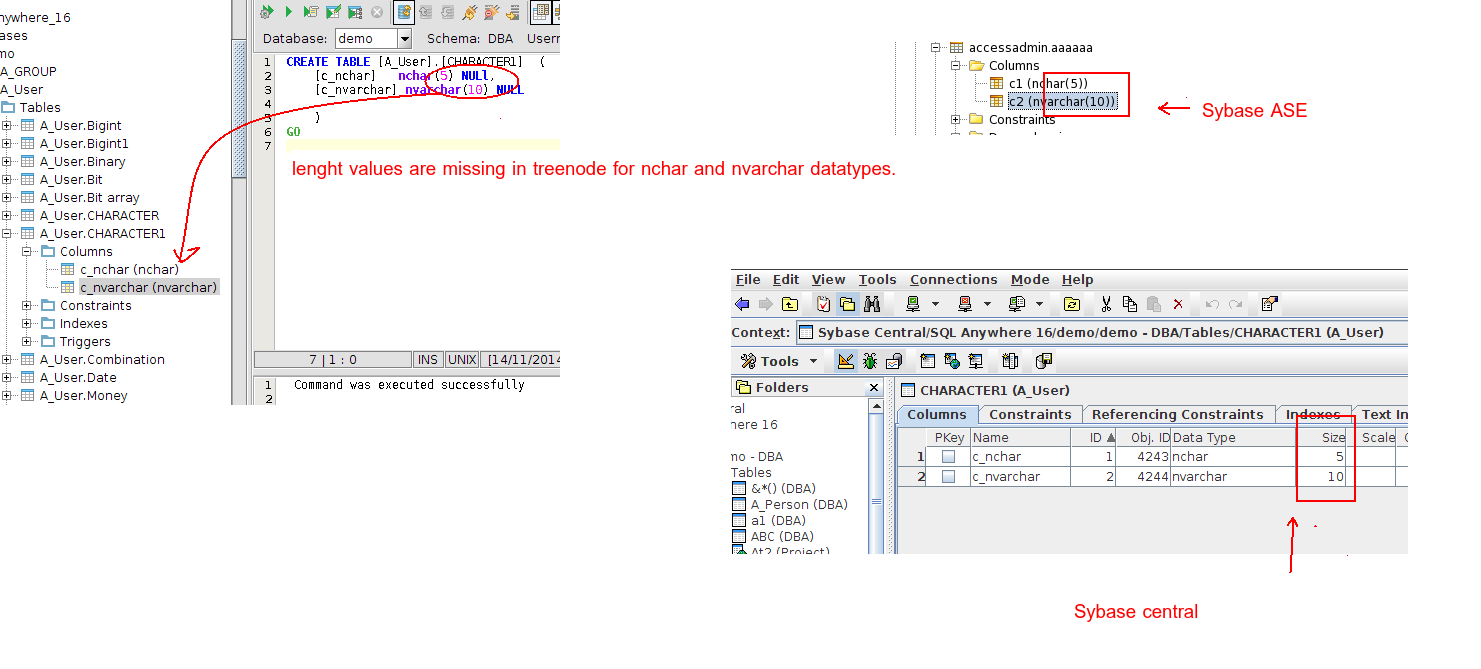Click the nvarchar data type cell

click(1234, 477)
